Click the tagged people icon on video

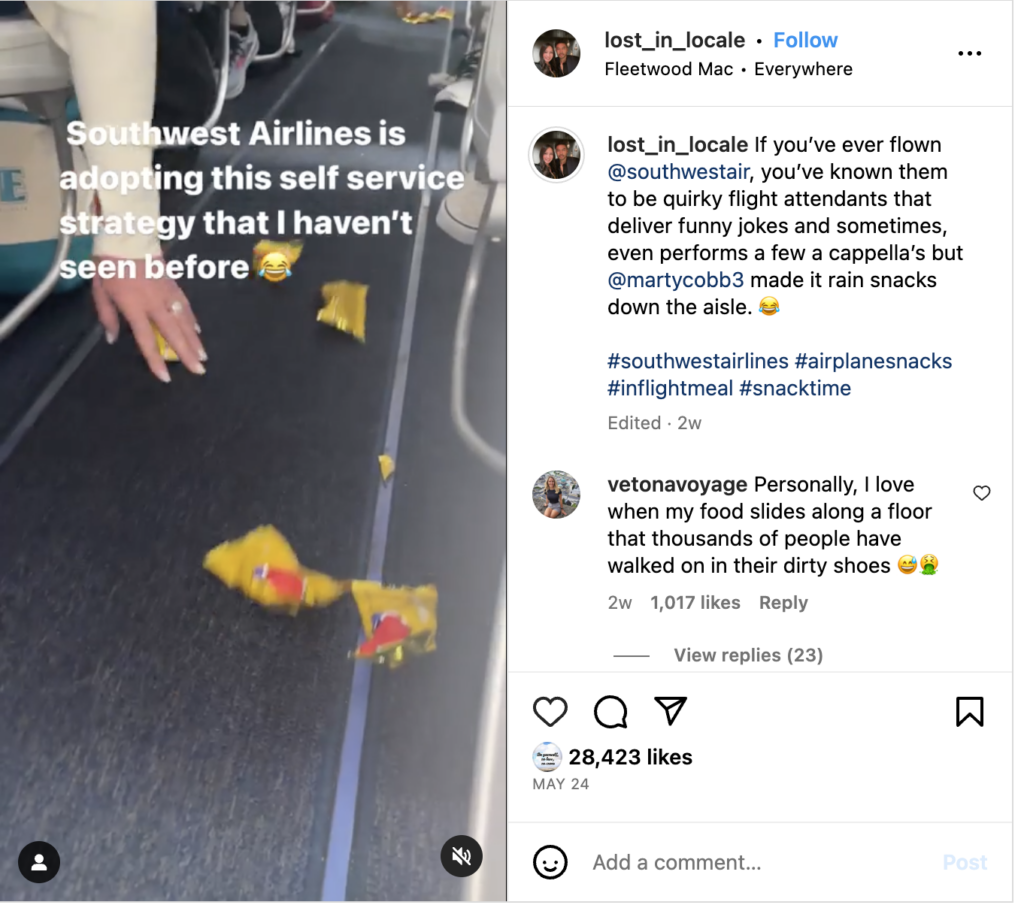point(39,862)
